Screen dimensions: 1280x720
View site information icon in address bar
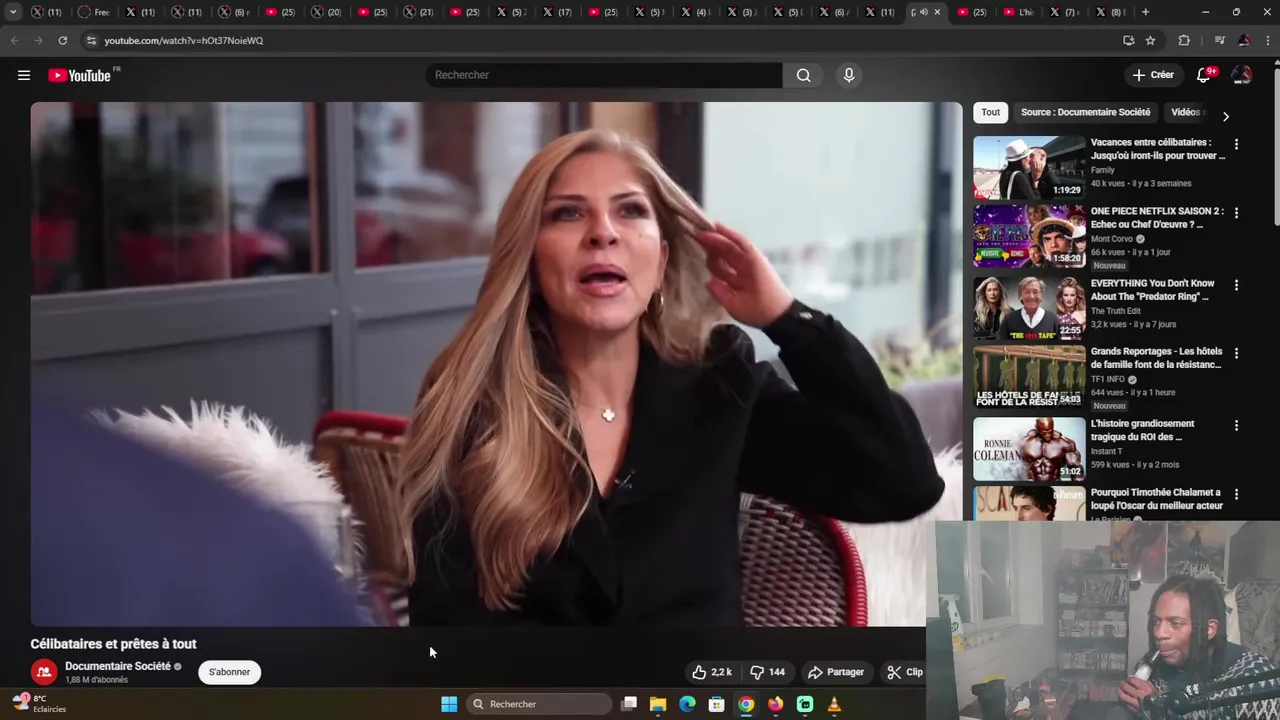(x=91, y=40)
